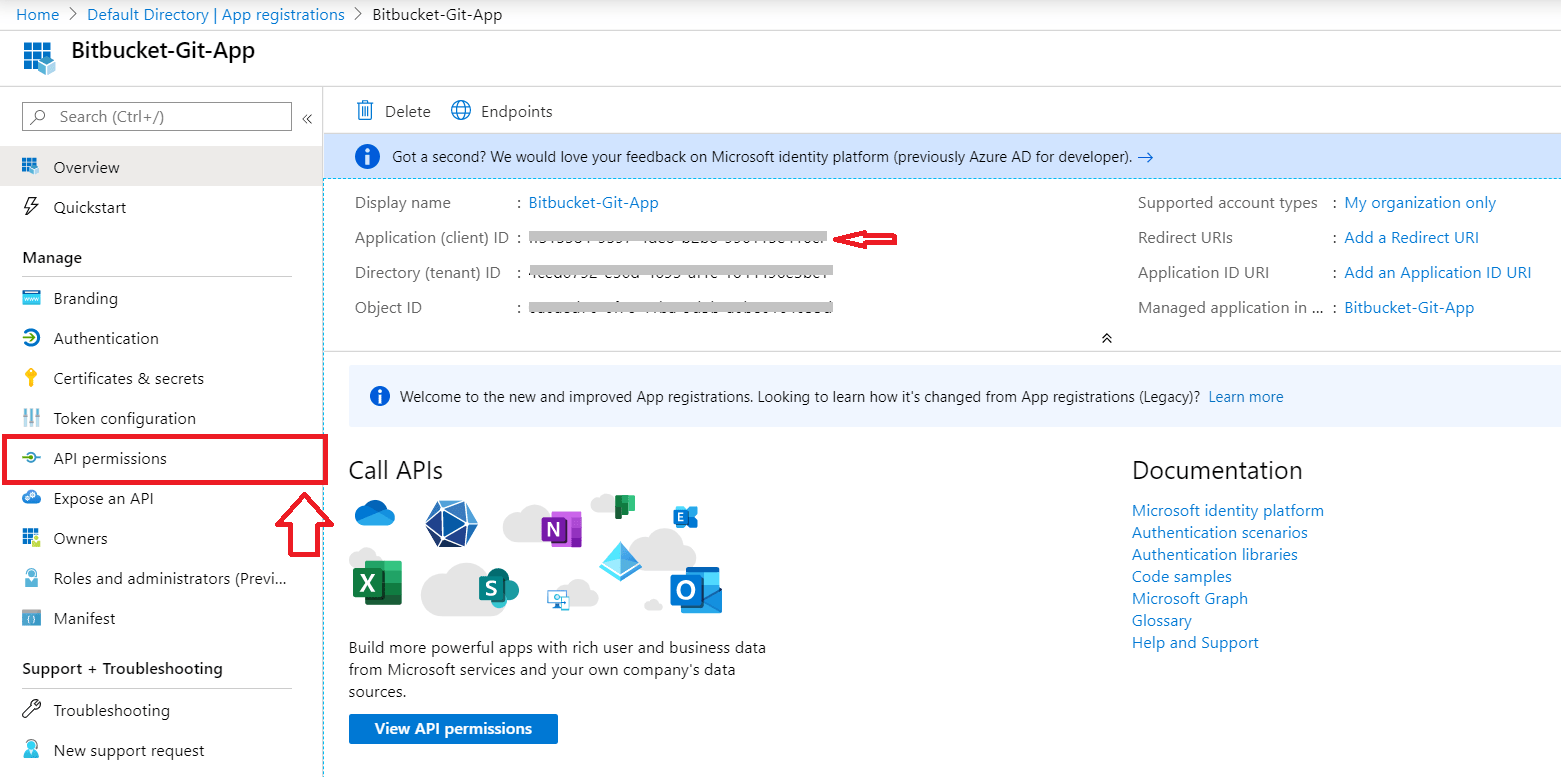Image resolution: width=1561 pixels, height=777 pixels.
Task: Click the API permissions sidebar icon
Action: [x=31, y=458]
